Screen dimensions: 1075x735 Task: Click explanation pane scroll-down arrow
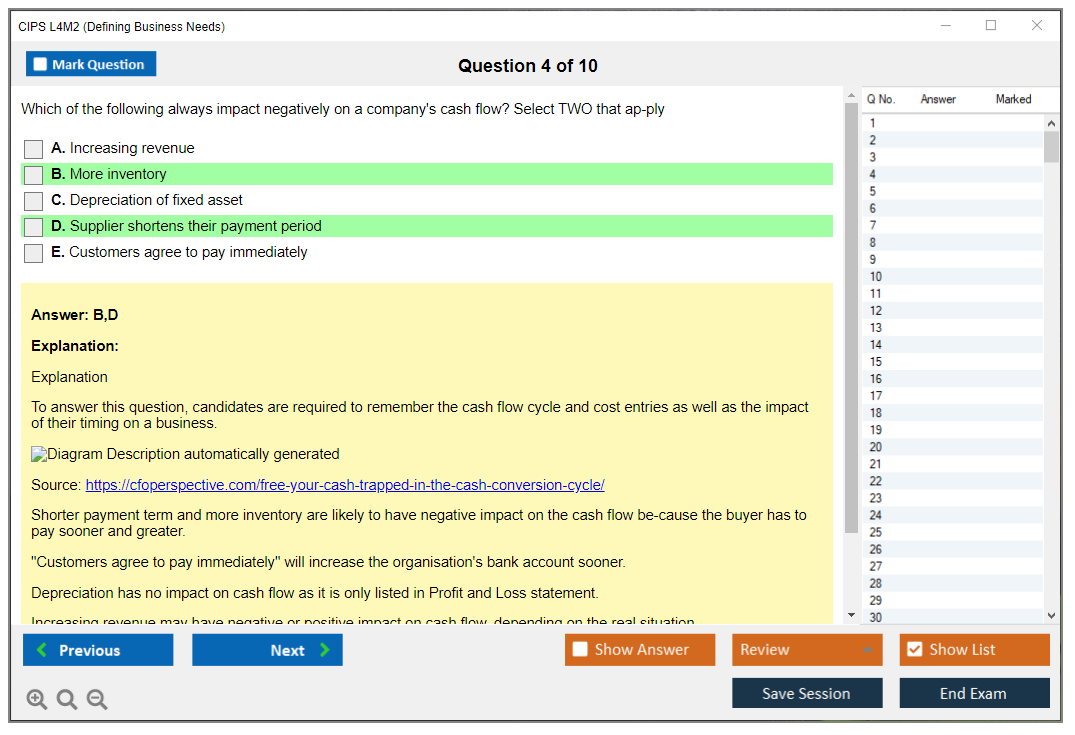click(852, 615)
